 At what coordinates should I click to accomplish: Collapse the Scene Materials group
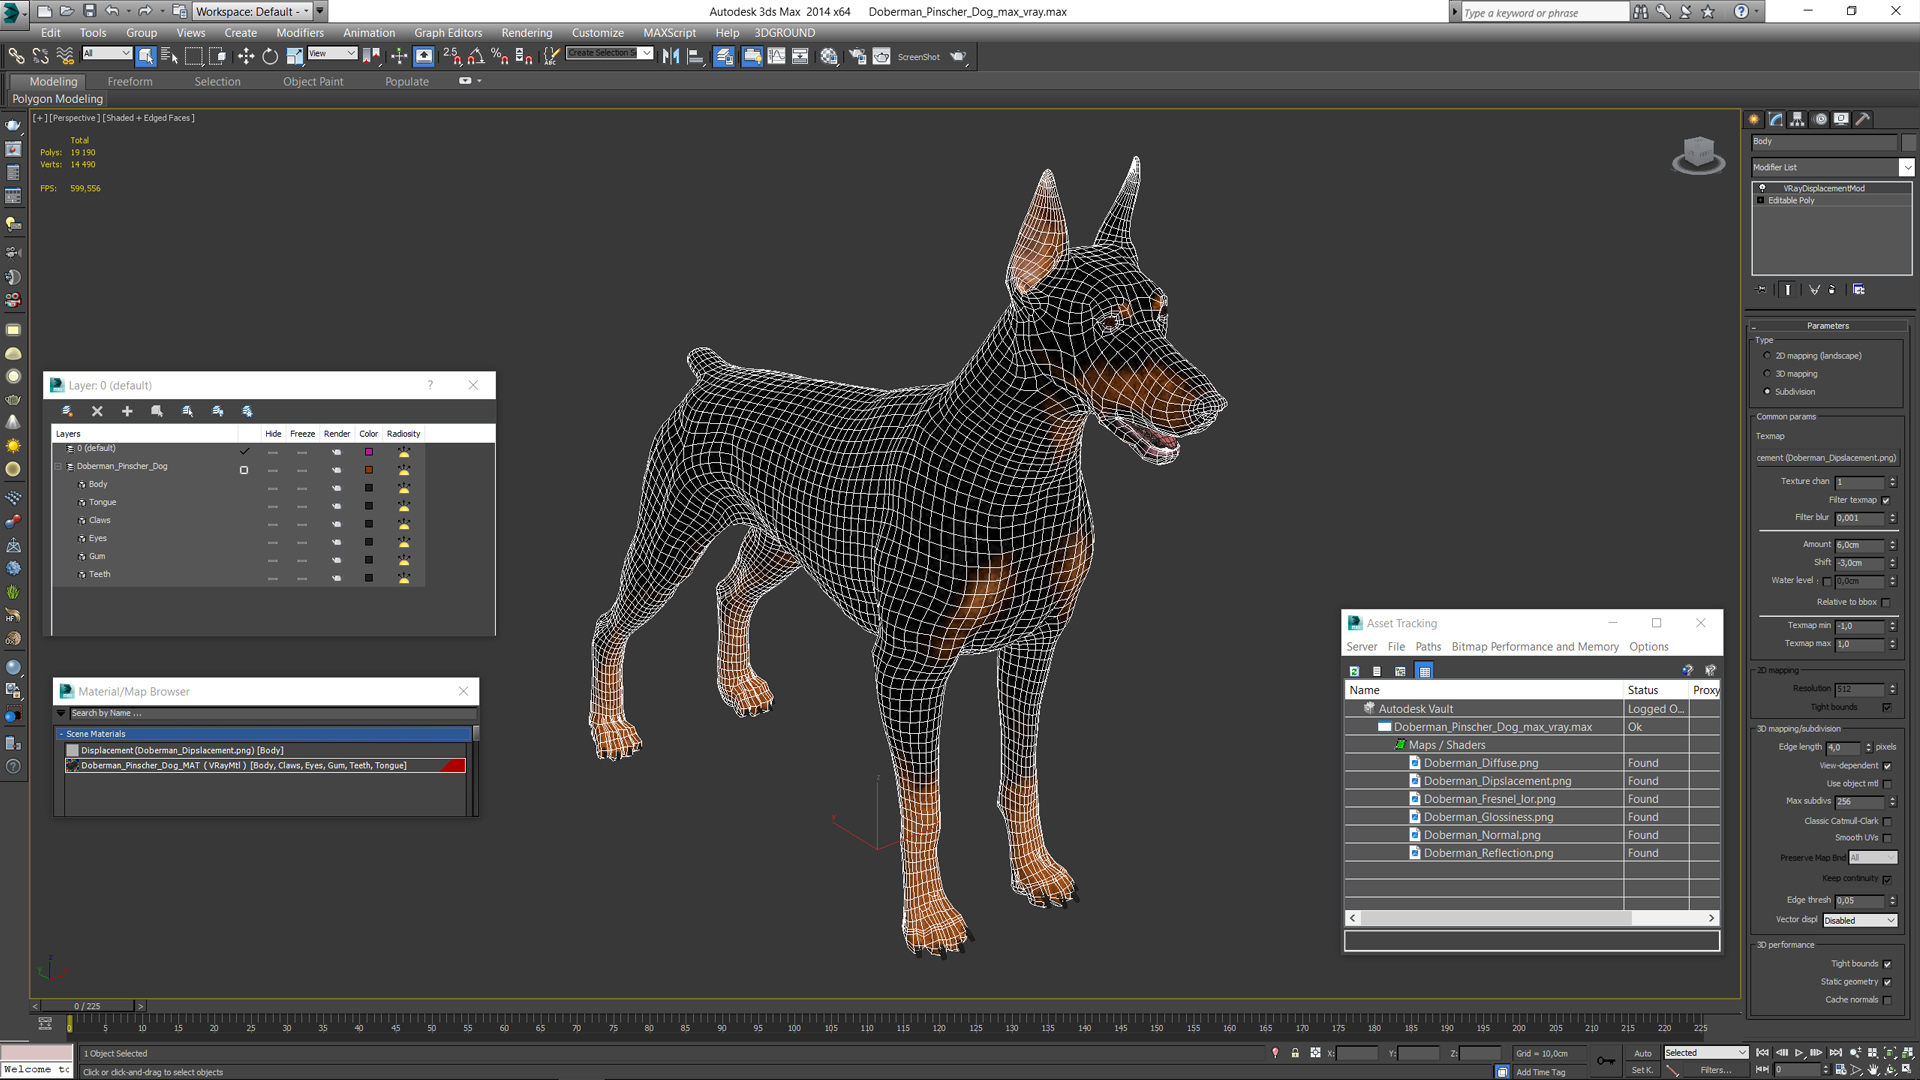click(x=61, y=734)
